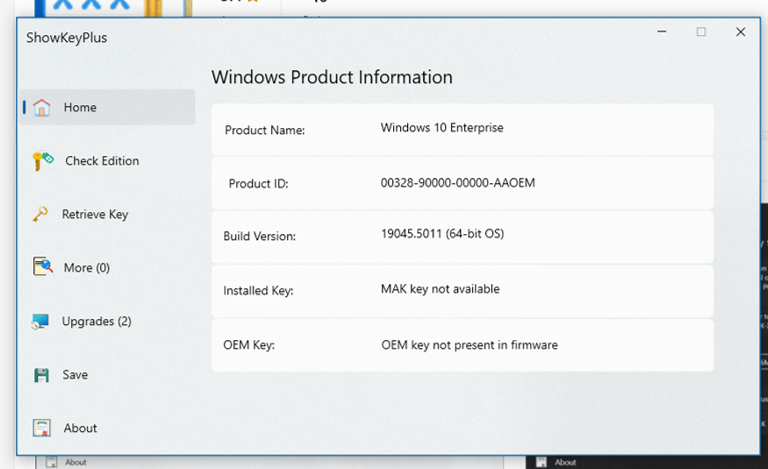Select the Windows 10 Enterprise product name
768x469 pixels.
pyautogui.click(x=442, y=128)
